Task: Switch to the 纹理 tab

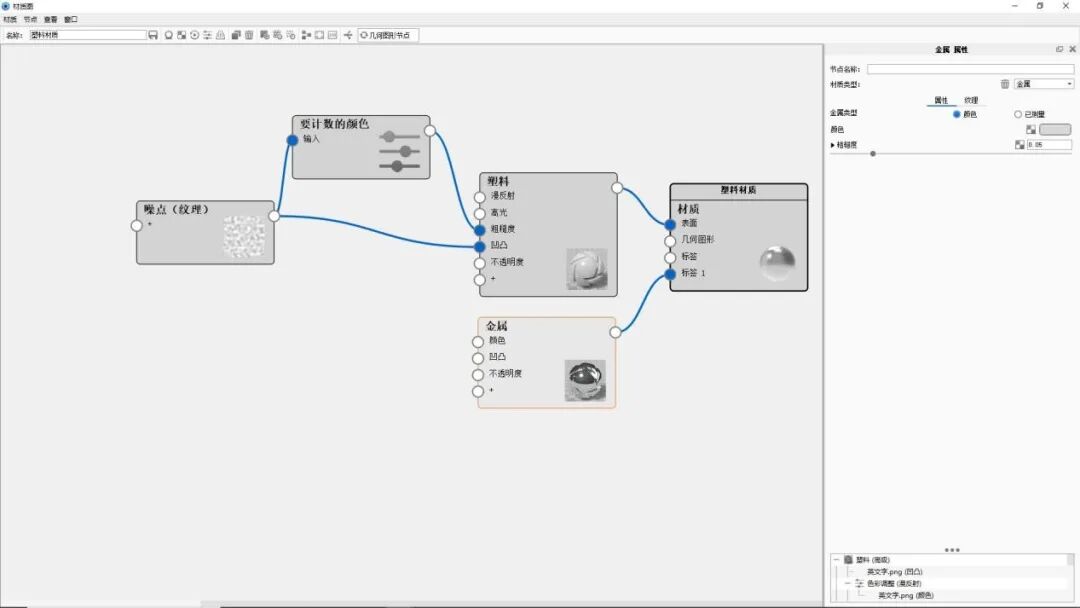Action: pyautogui.click(x=971, y=100)
